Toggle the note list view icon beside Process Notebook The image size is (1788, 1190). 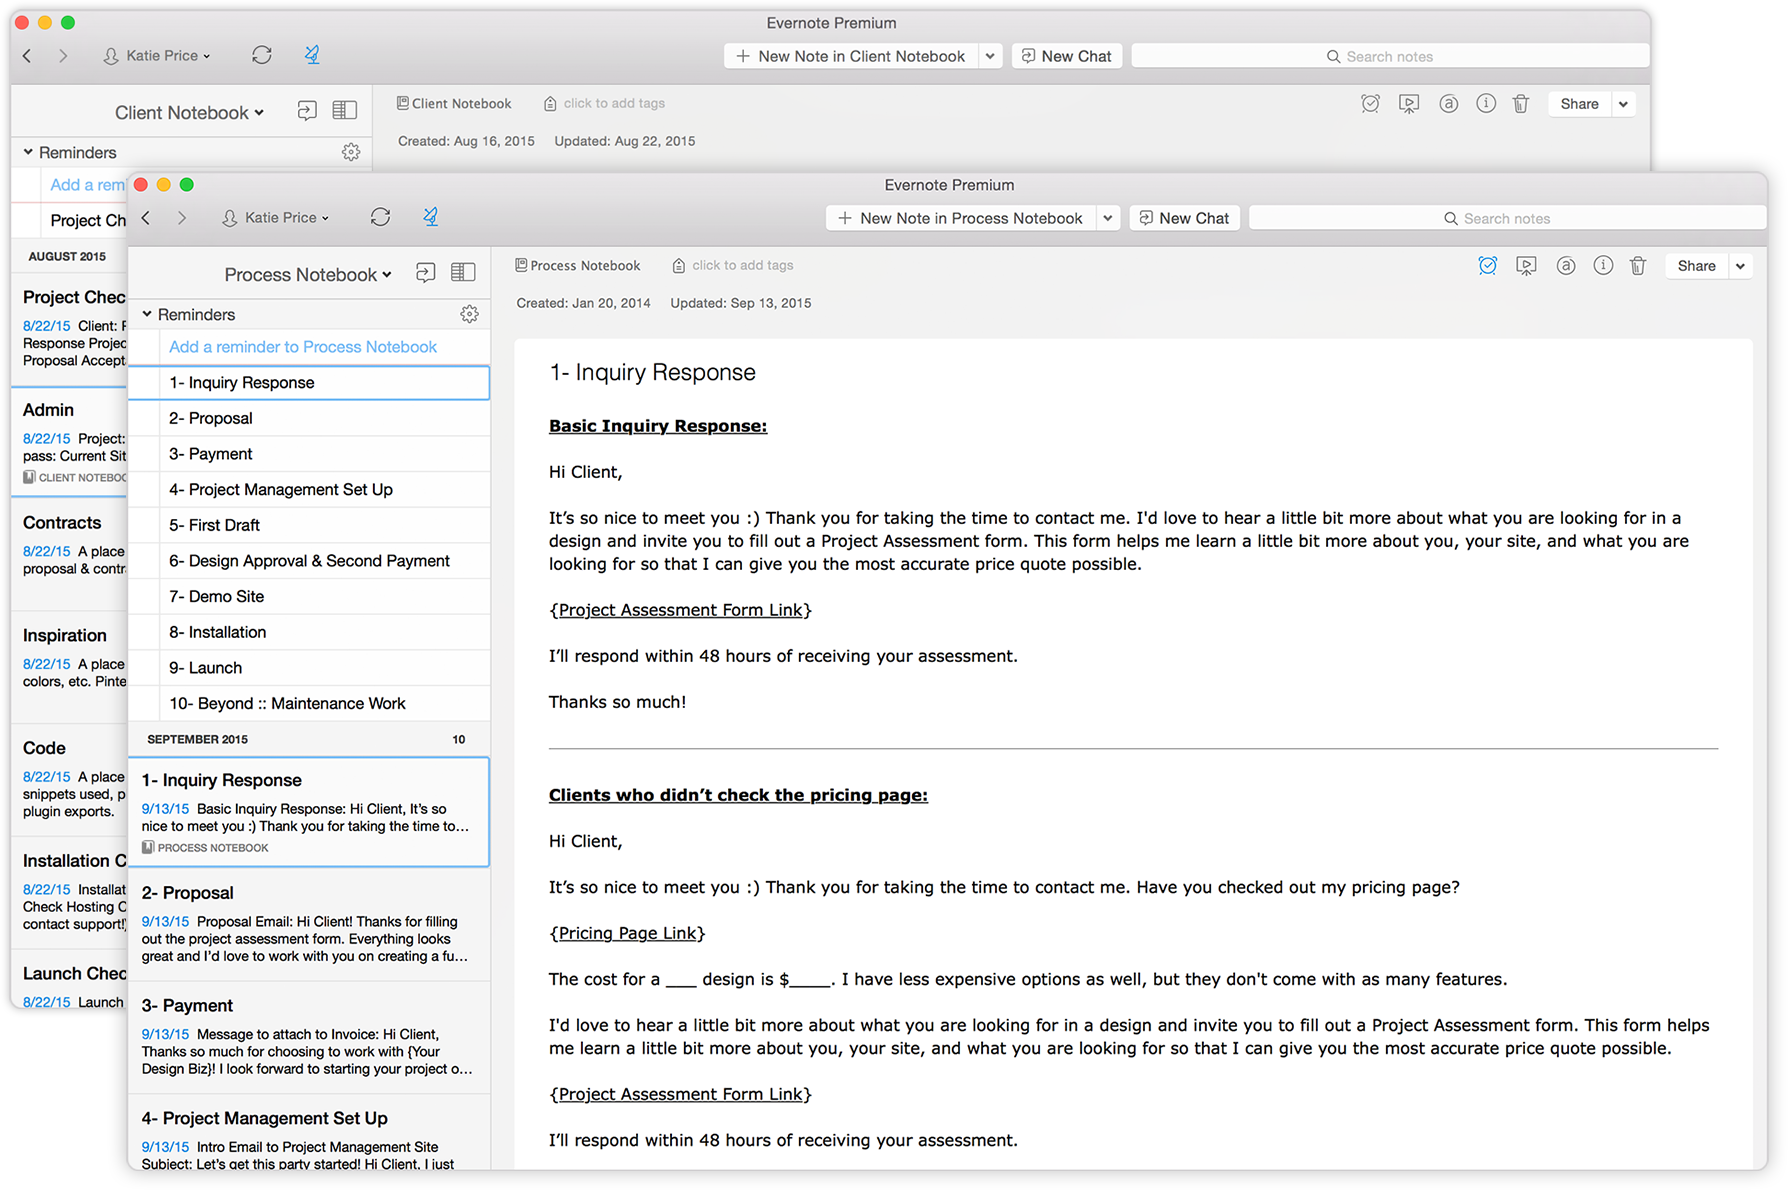(463, 273)
